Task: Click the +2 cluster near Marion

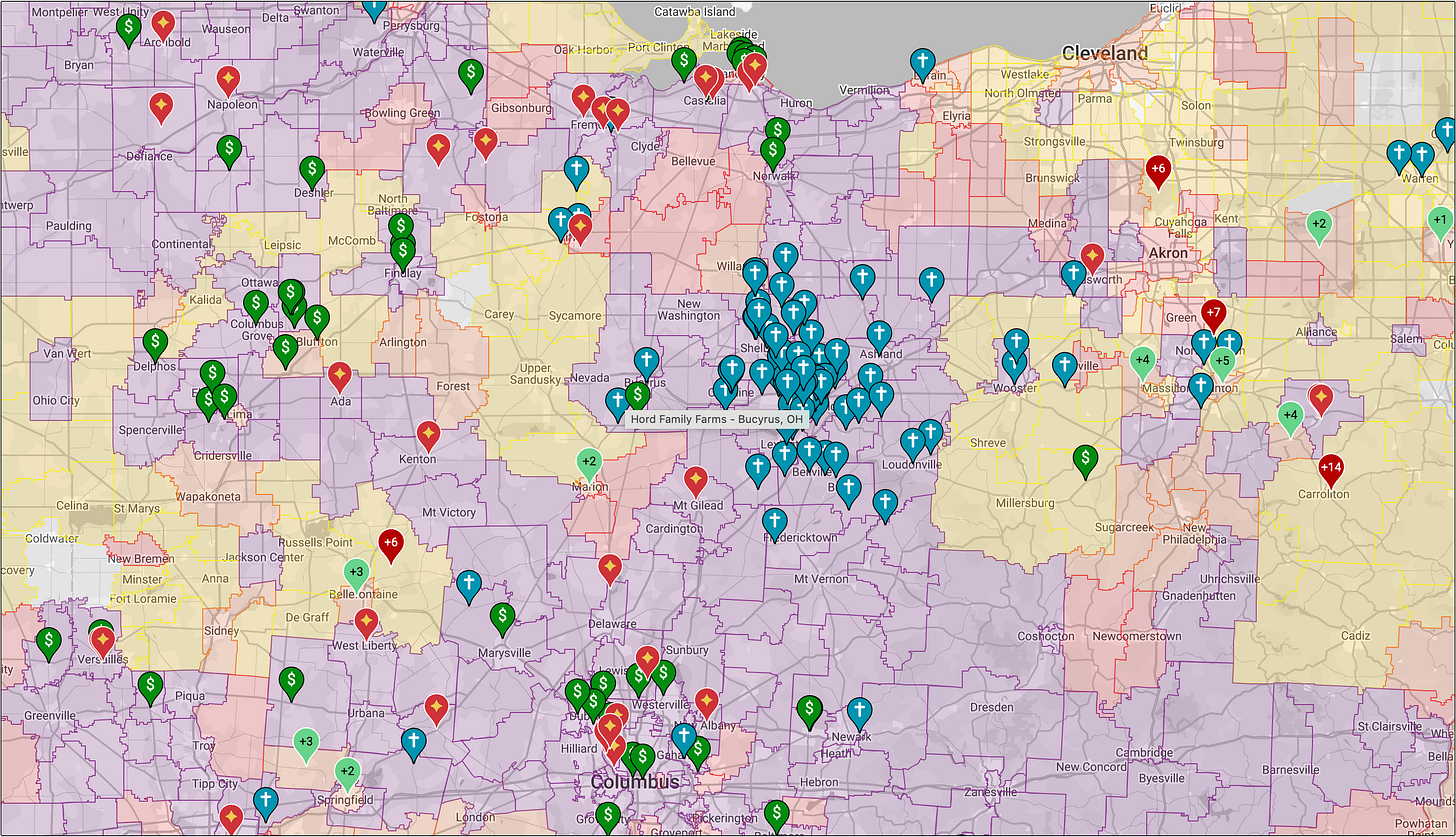Action: (x=590, y=461)
